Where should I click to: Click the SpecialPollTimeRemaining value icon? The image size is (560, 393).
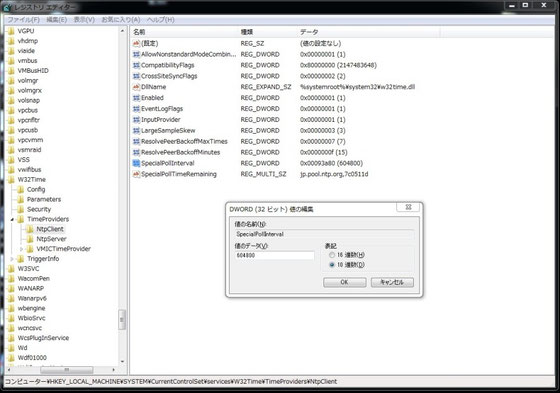(x=136, y=174)
